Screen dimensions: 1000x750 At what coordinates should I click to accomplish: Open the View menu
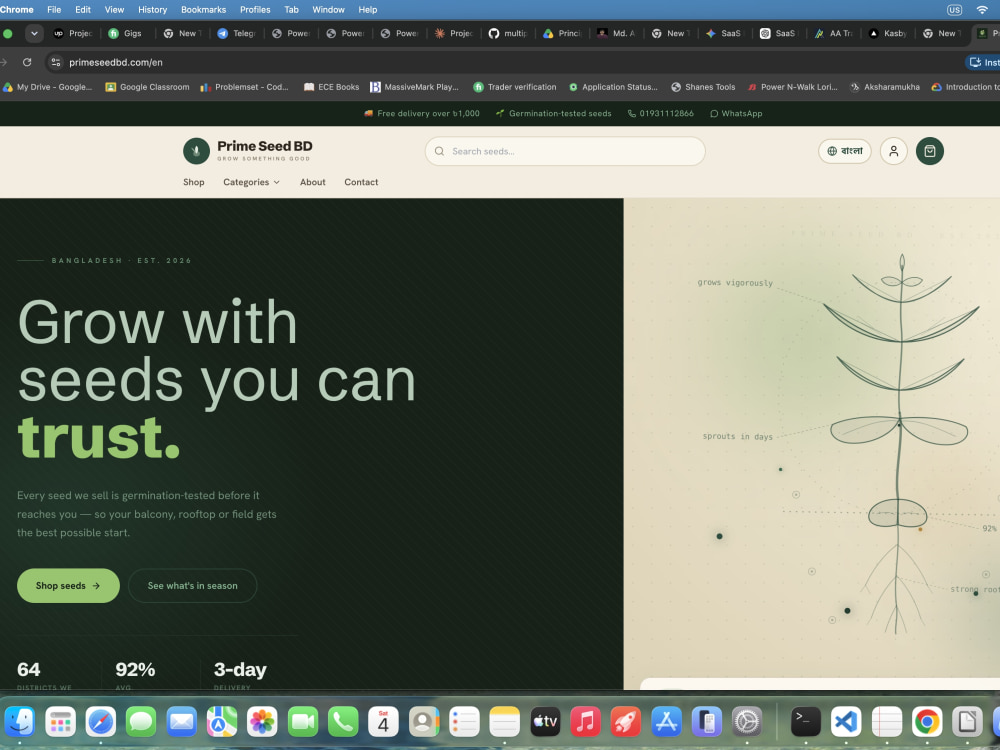114,10
